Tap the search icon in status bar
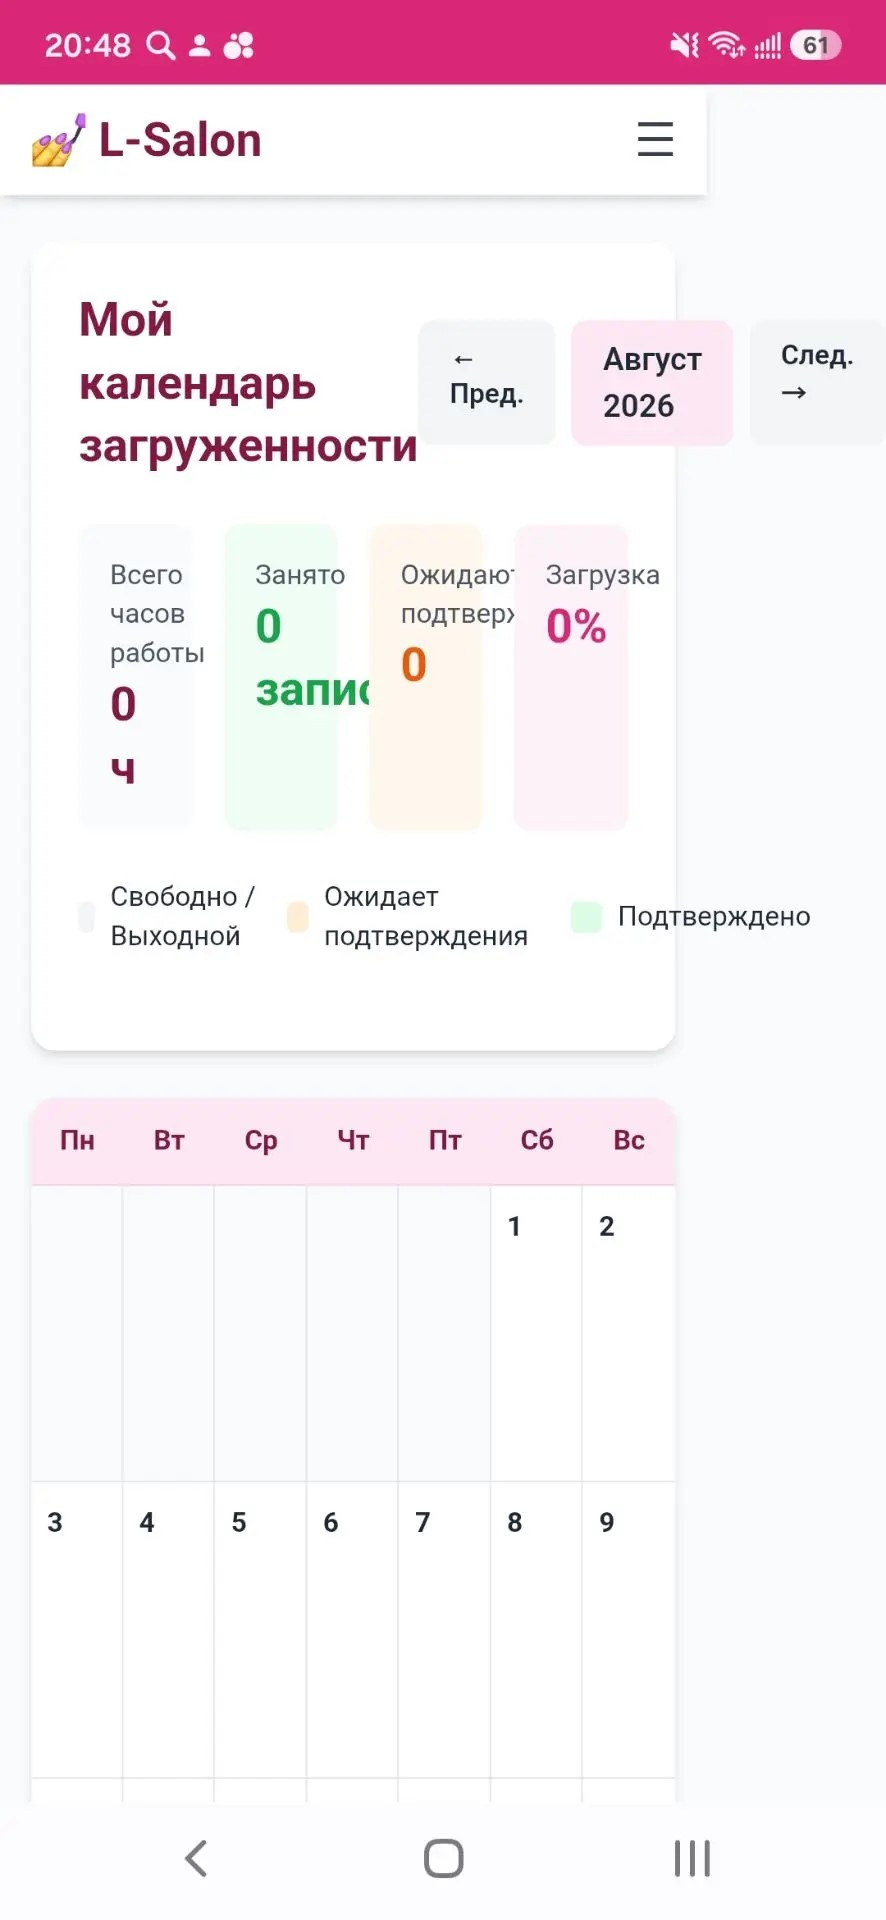 160,45
